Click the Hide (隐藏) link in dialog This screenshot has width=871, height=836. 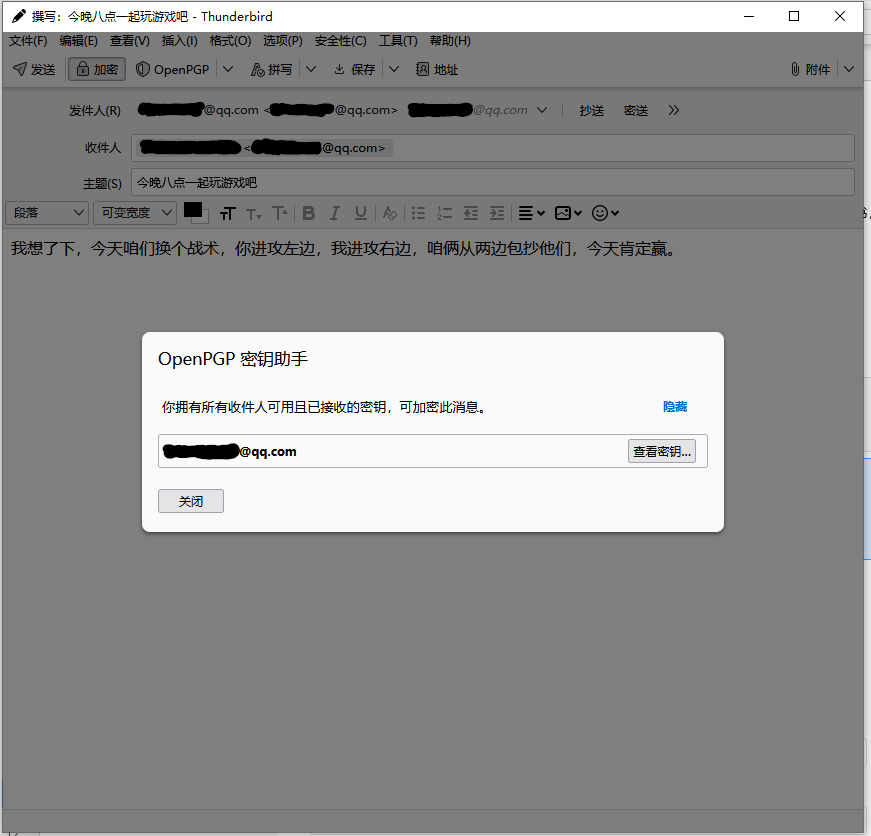pyautogui.click(x=675, y=407)
